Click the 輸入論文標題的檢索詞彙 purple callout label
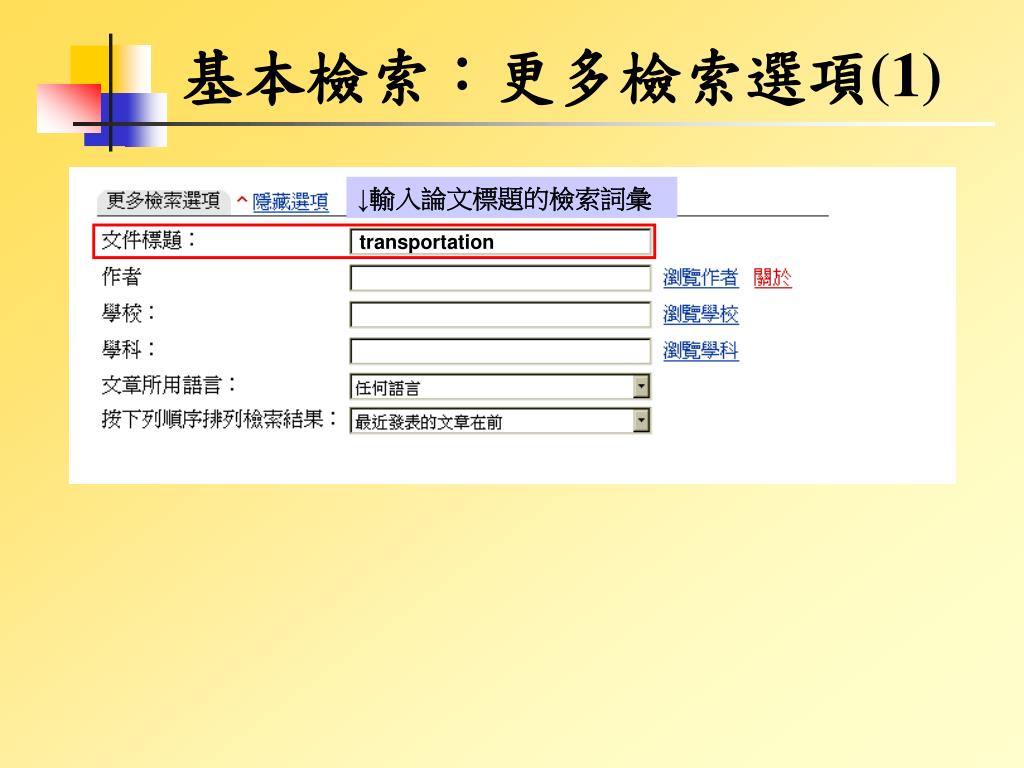Screen dimensions: 1024x768 click(x=511, y=198)
